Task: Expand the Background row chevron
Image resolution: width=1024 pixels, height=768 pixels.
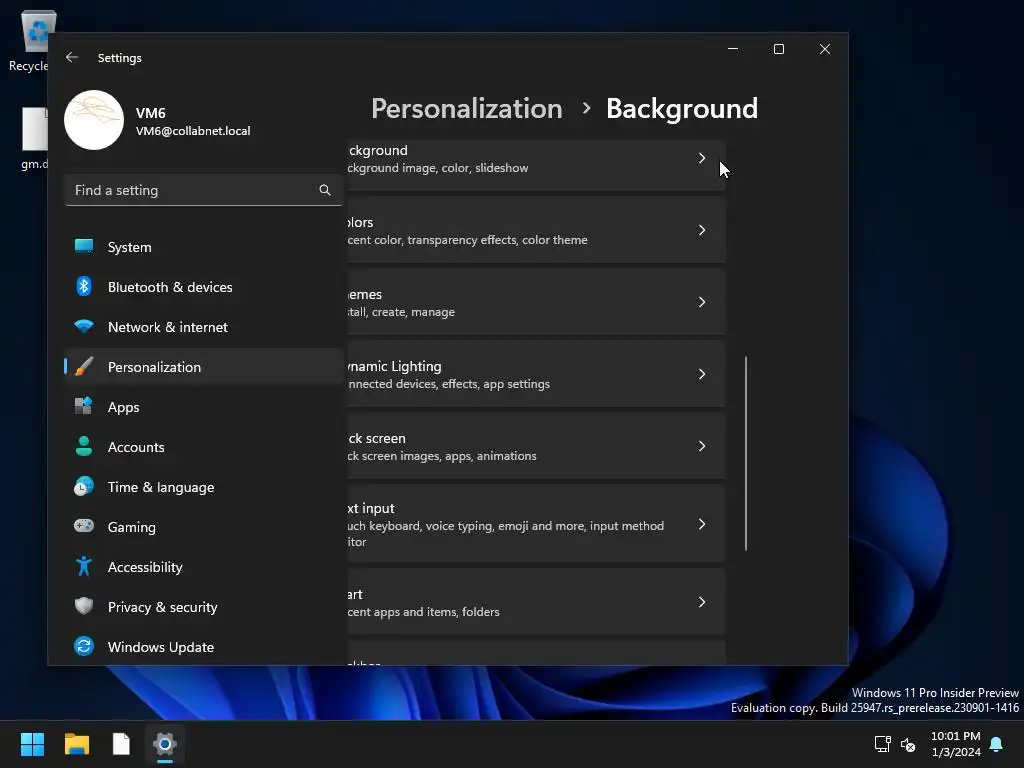Action: click(701, 158)
